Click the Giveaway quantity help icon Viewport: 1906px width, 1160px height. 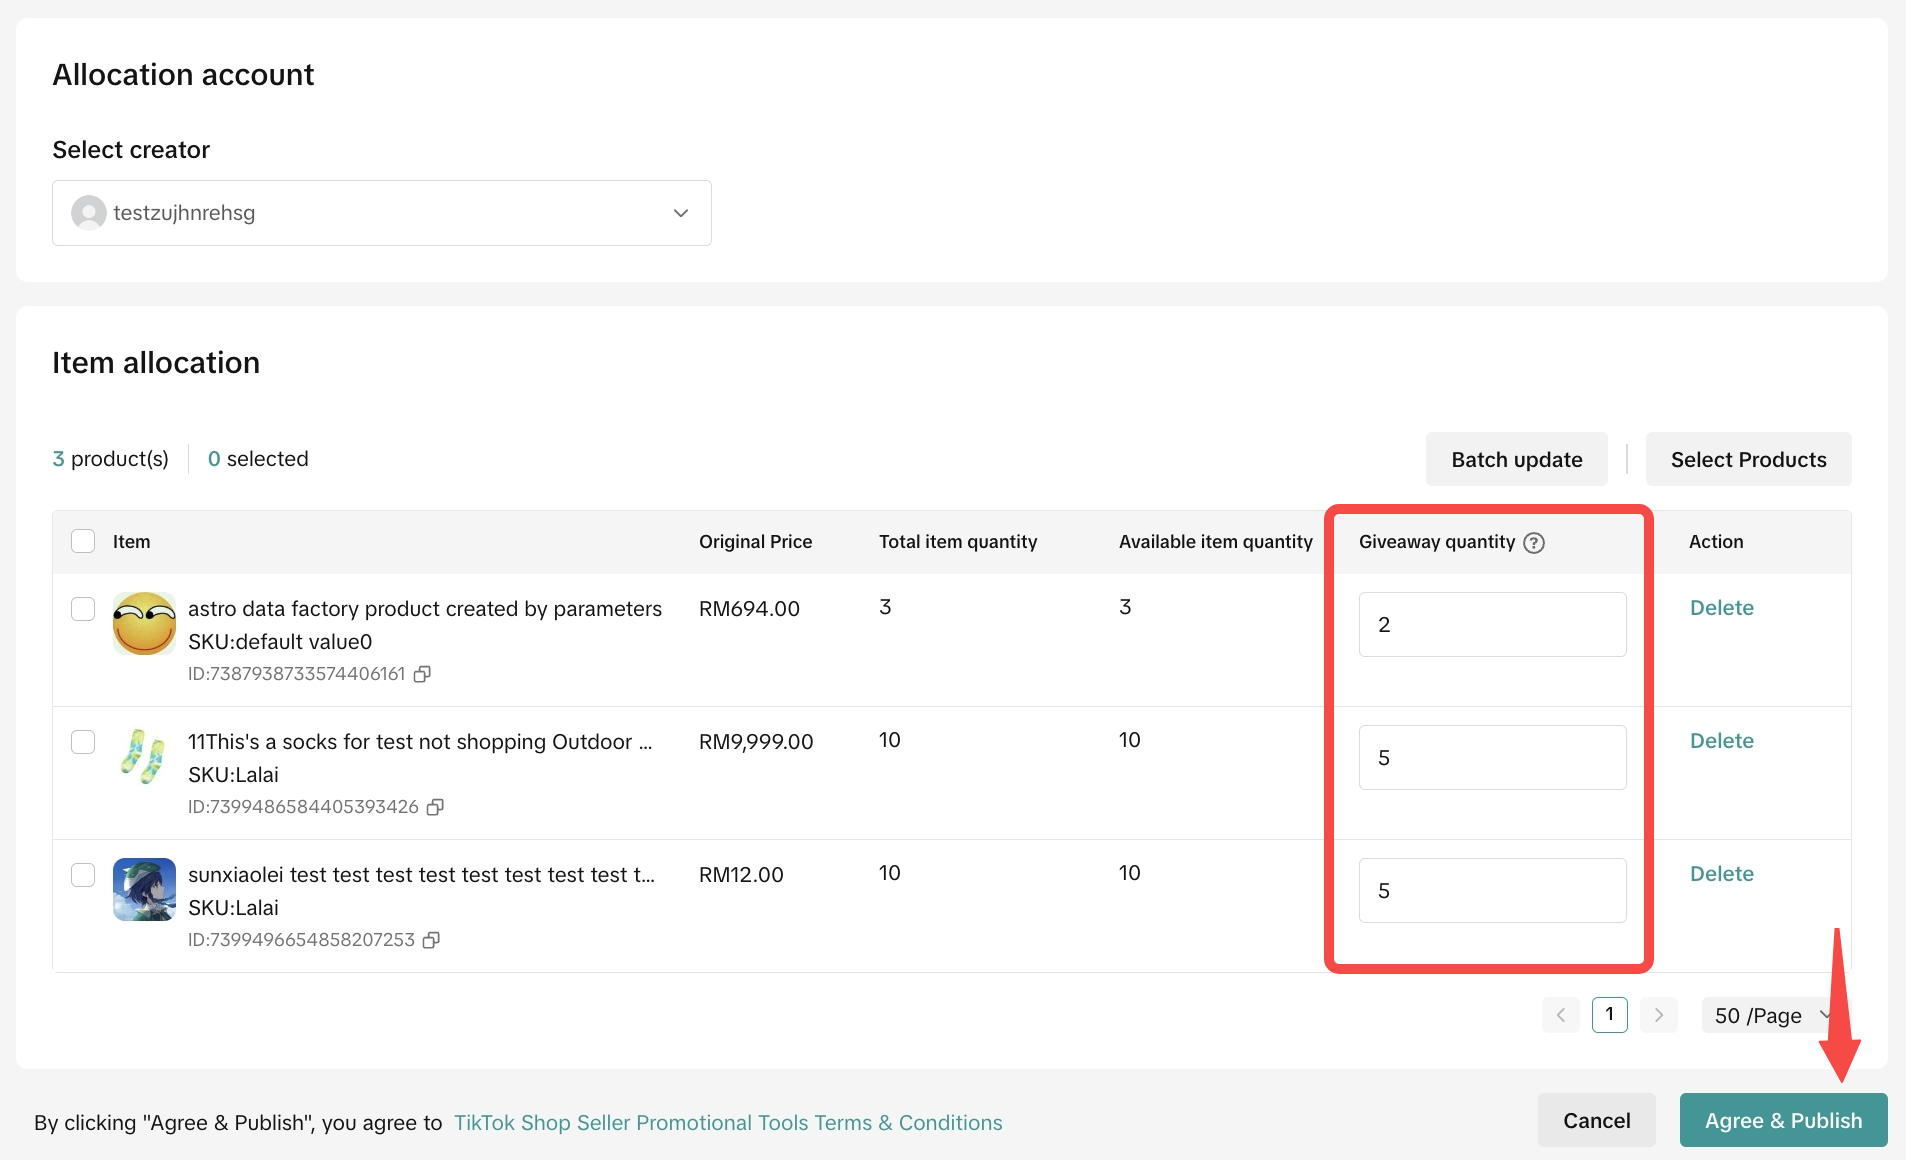pyautogui.click(x=1534, y=543)
